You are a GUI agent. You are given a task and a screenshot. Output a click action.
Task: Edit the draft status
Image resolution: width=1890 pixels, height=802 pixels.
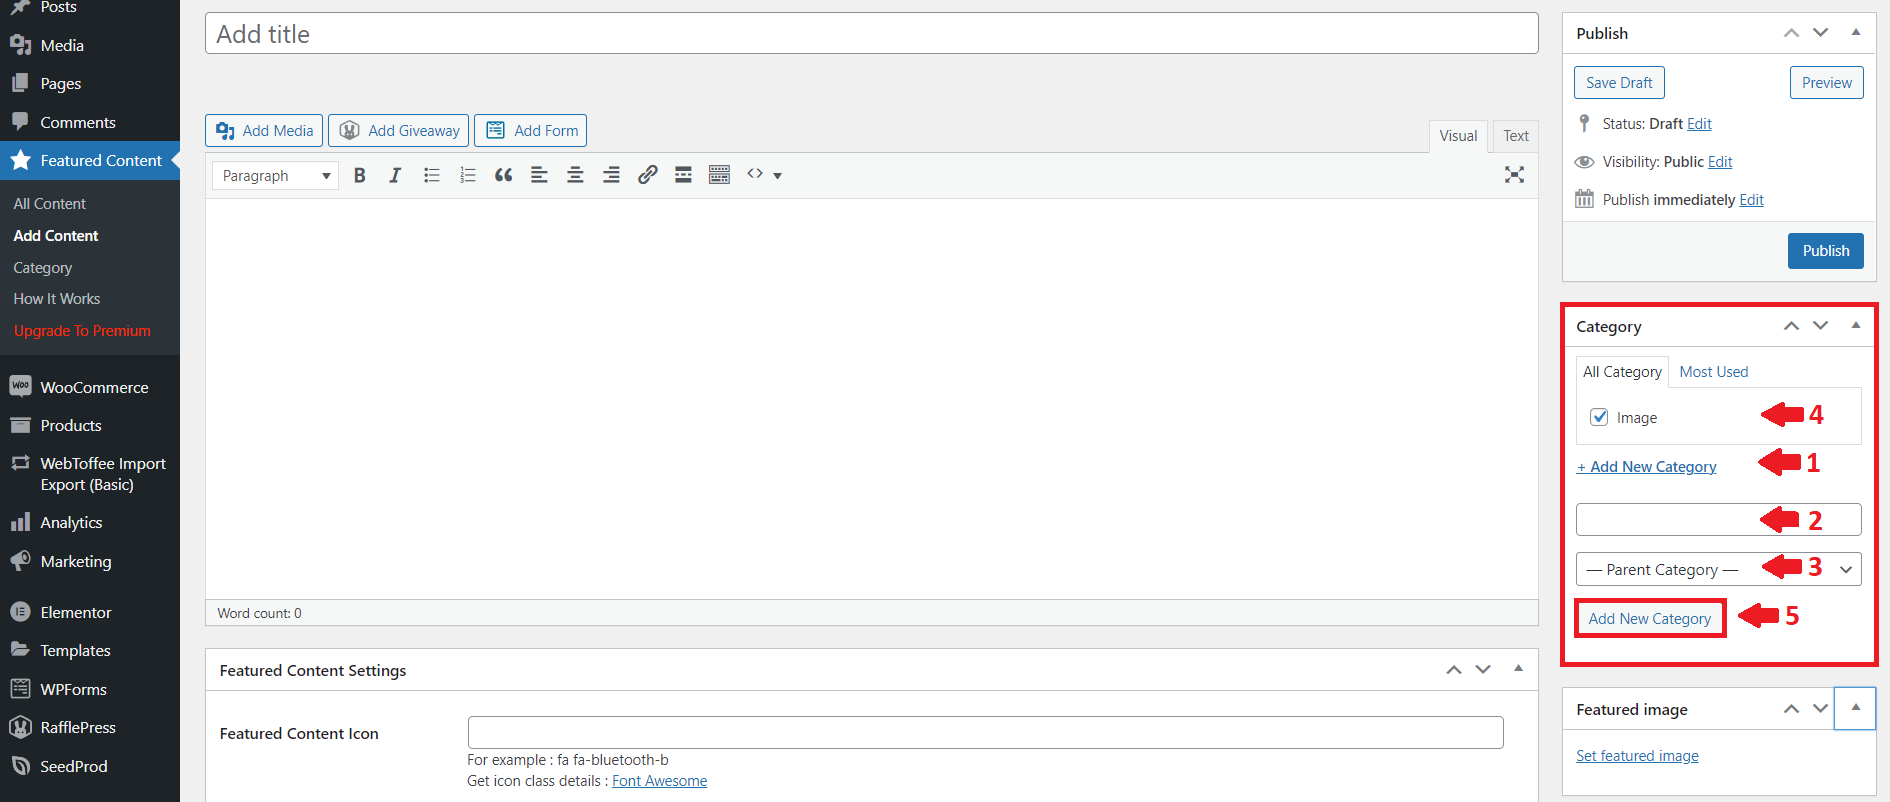1699,124
